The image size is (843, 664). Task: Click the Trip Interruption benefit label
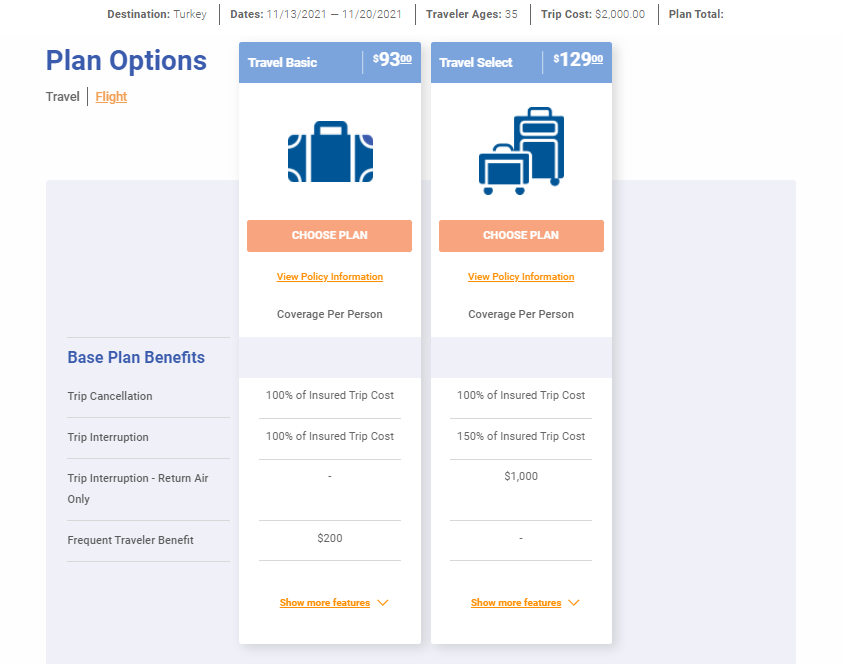[x=108, y=437]
